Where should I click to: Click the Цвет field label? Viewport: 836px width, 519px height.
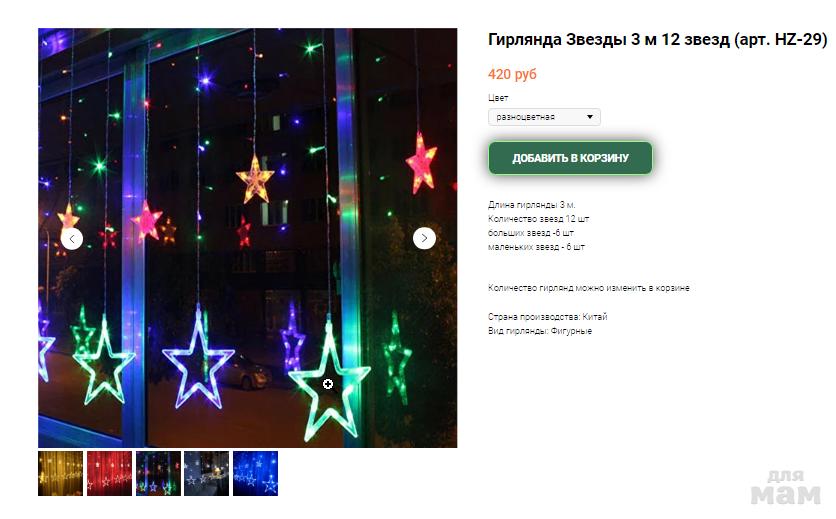(x=498, y=98)
